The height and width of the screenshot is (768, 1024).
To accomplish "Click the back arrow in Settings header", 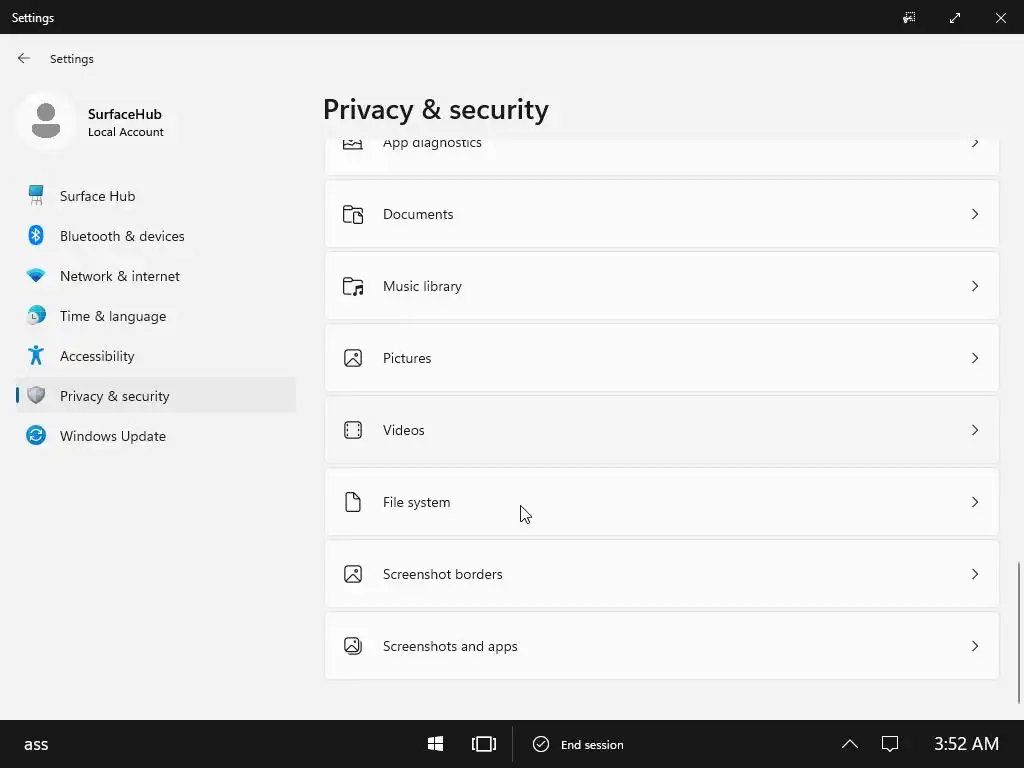I will coord(24,58).
